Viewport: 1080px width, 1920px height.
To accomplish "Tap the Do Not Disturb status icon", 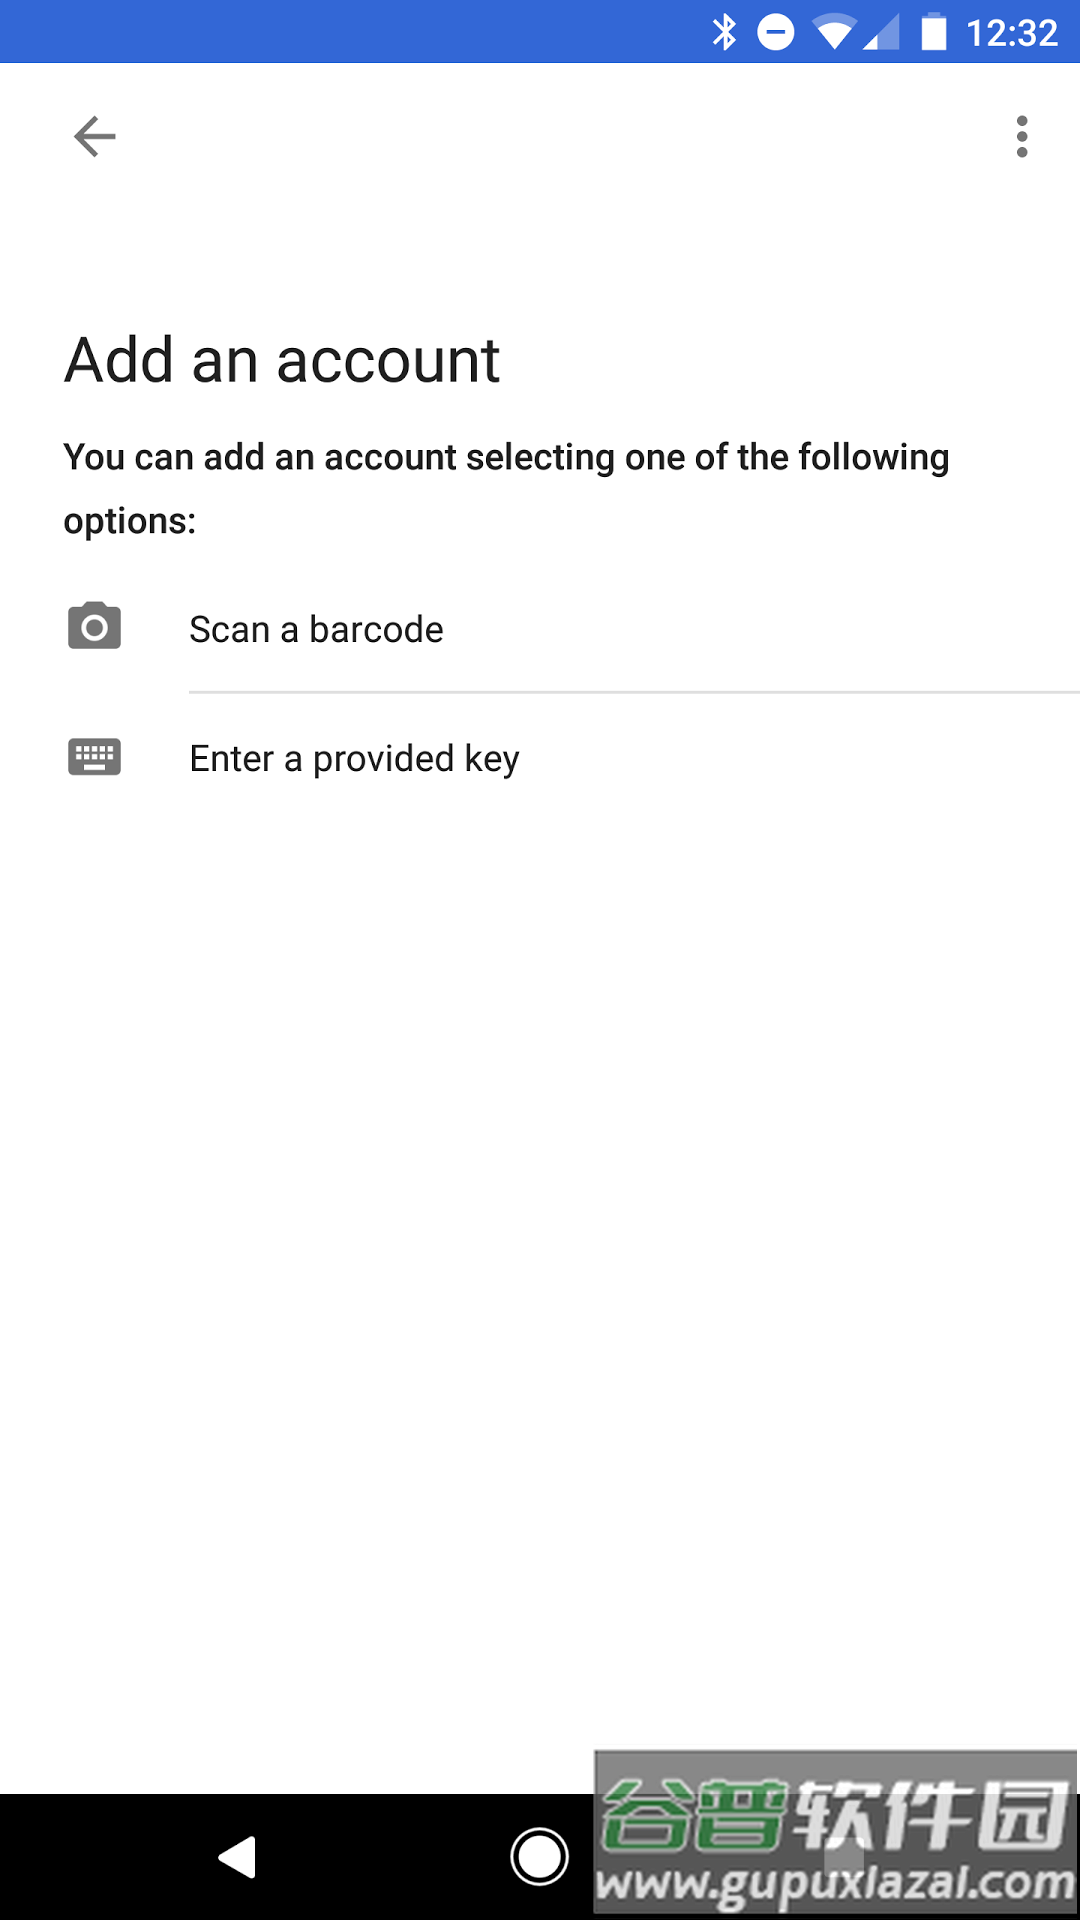I will pos(775,32).
